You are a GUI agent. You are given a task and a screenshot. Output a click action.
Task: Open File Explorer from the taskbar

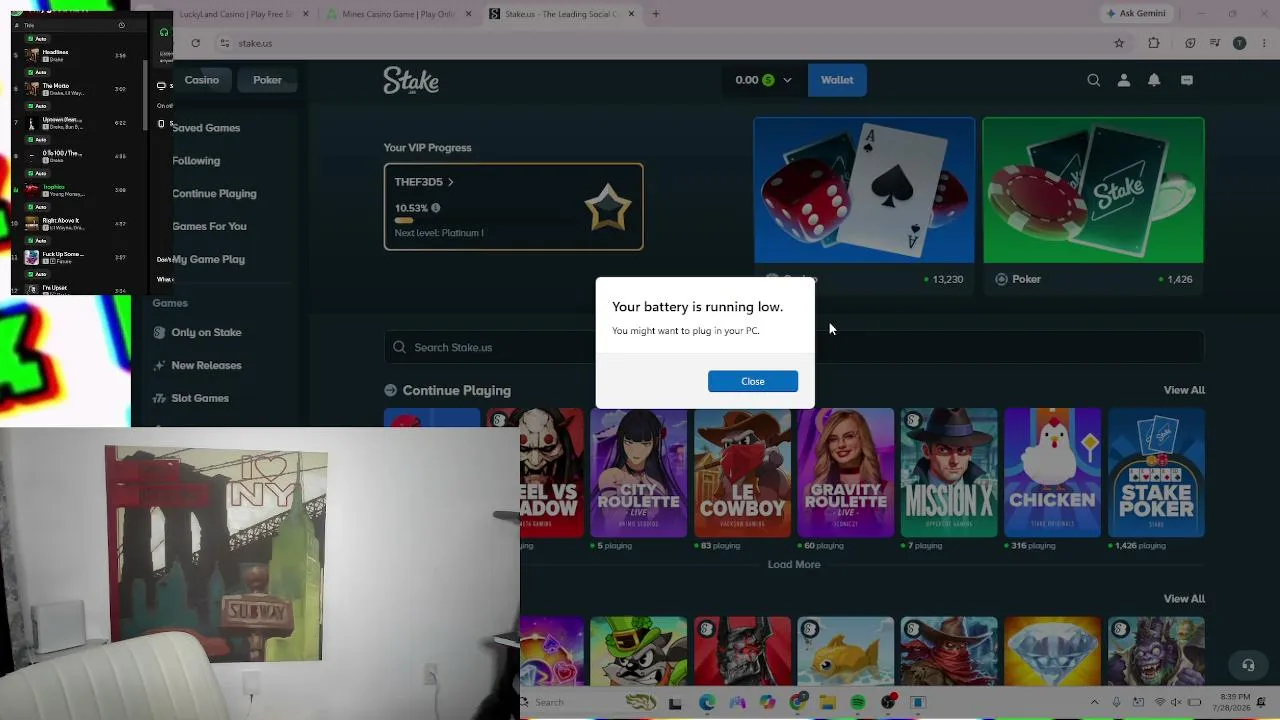[x=827, y=703]
